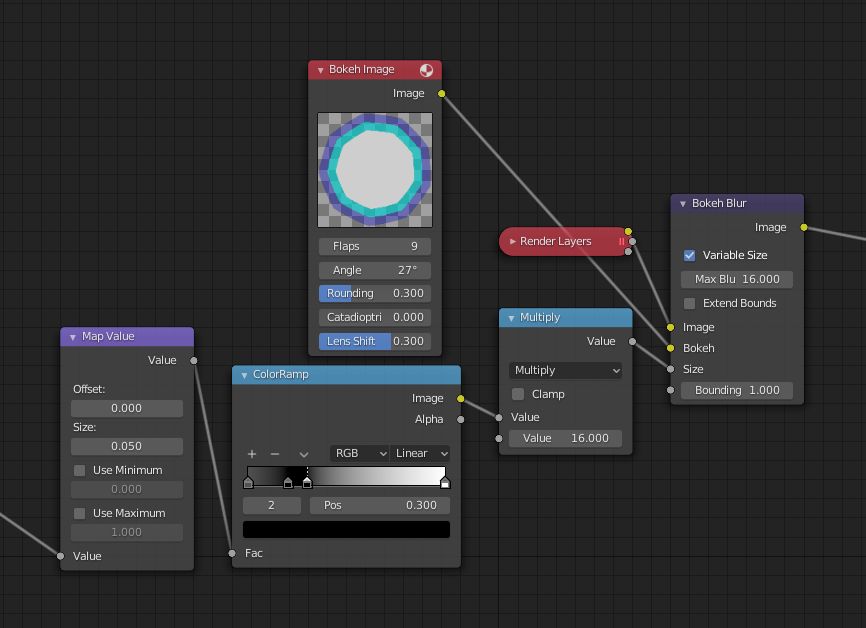
Task: Open the RGB color mode dropdown
Action: coord(359,453)
